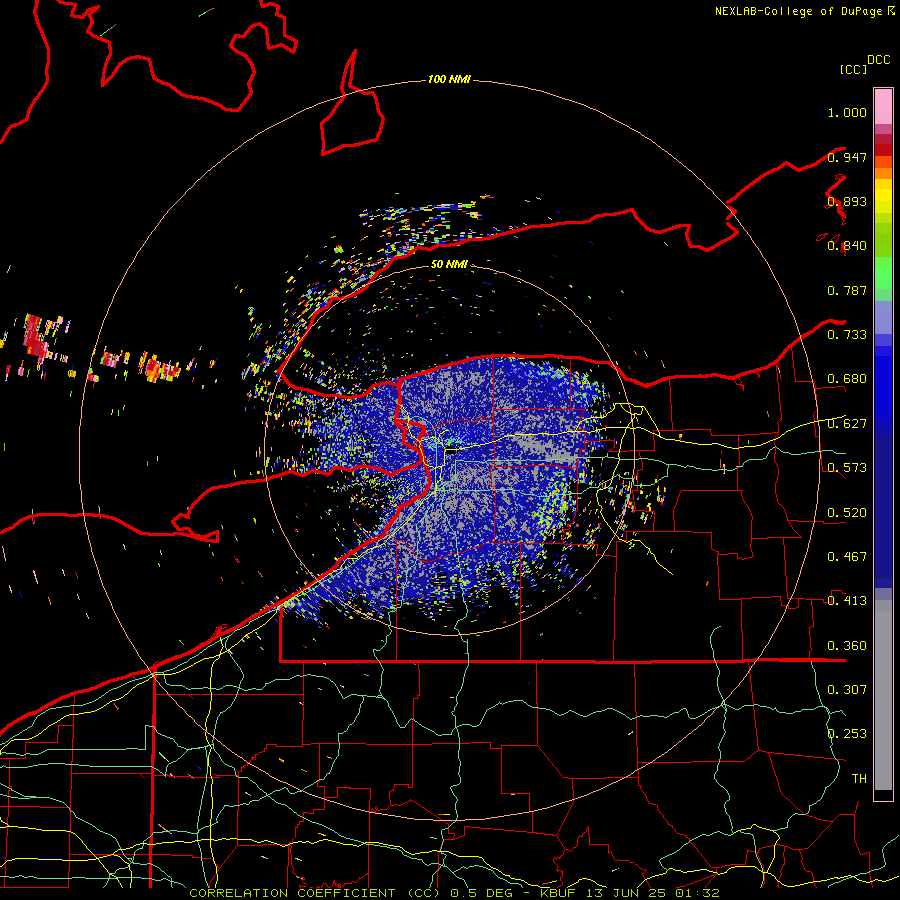Select the 0.413 value on color scale
Image resolution: width=900 pixels, height=900 pixels.
(x=847, y=601)
